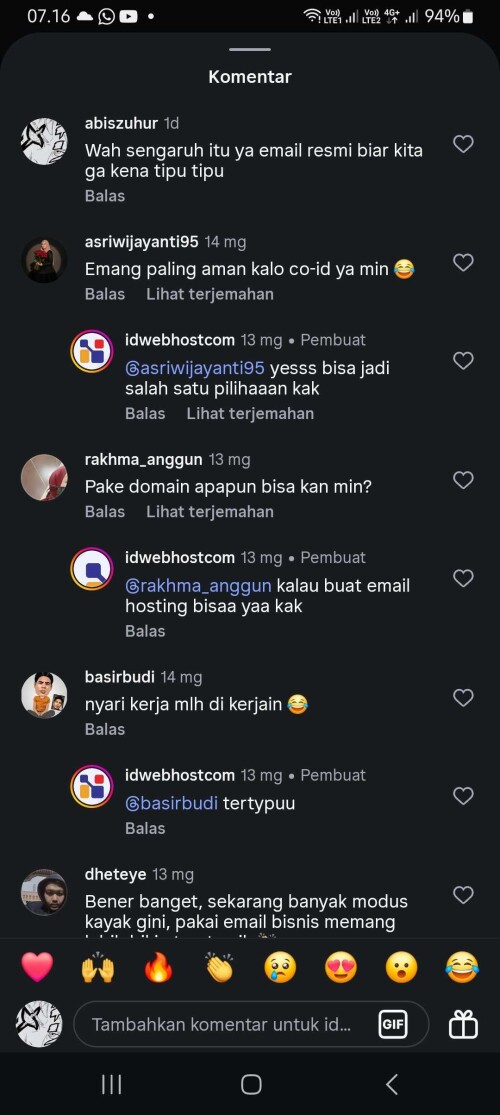
Task: Like rakhma_anggun's comment with the heart icon
Action: pos(463,480)
